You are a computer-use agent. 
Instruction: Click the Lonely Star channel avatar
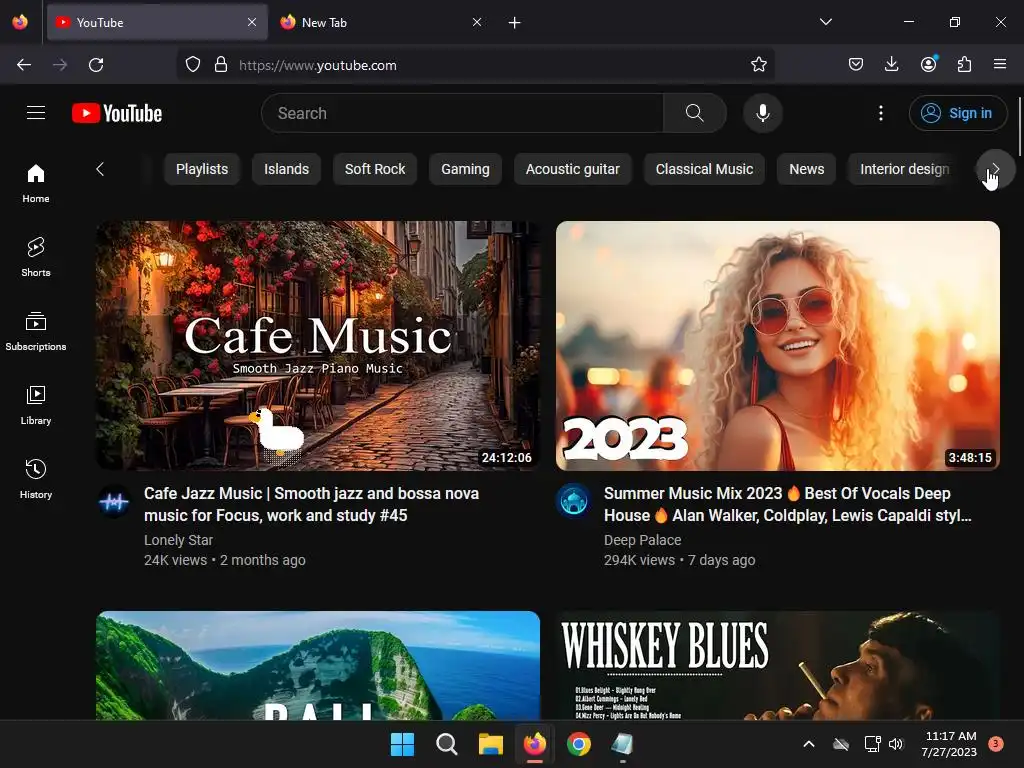(x=114, y=502)
